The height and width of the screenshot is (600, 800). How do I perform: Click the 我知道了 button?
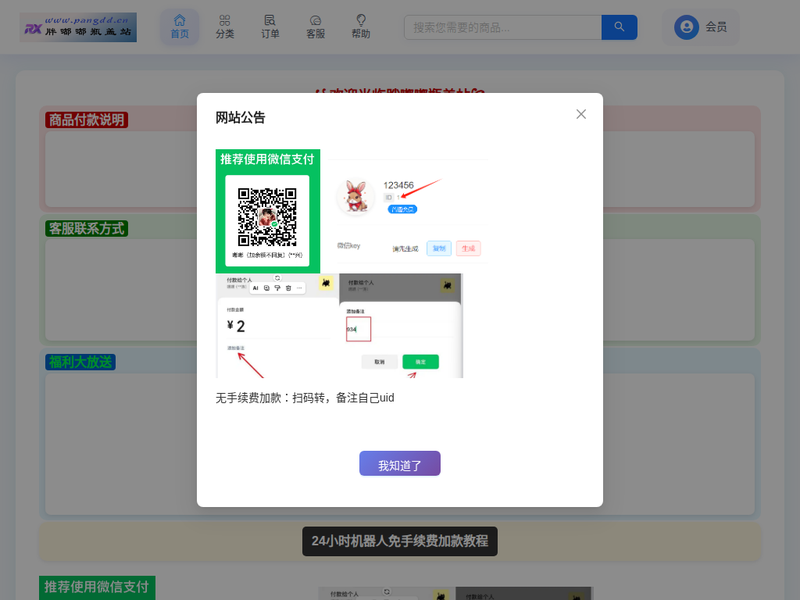tap(399, 463)
